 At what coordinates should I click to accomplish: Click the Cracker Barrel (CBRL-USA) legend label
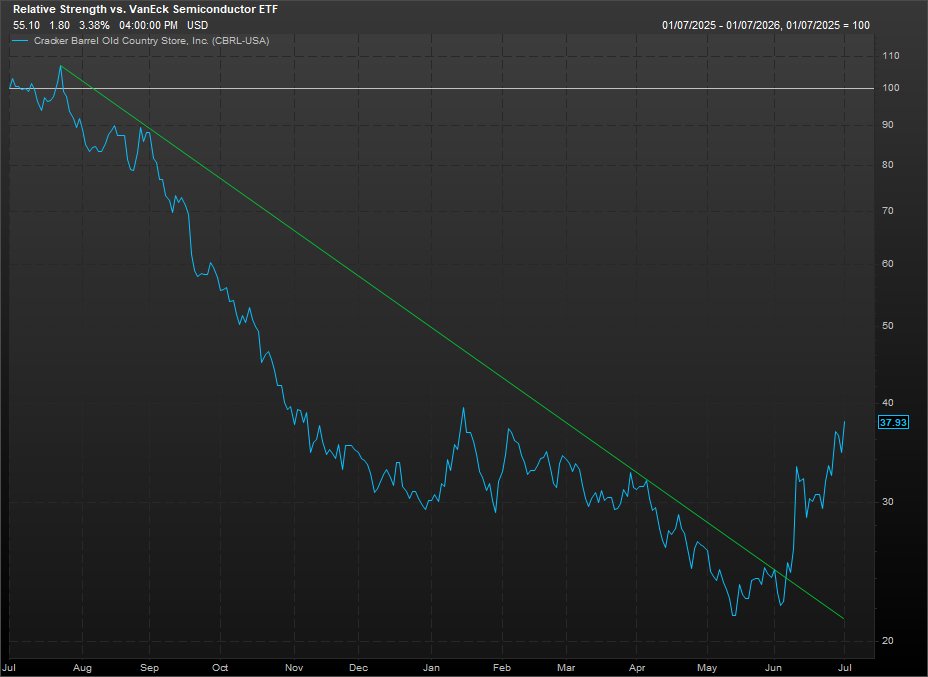click(152, 41)
